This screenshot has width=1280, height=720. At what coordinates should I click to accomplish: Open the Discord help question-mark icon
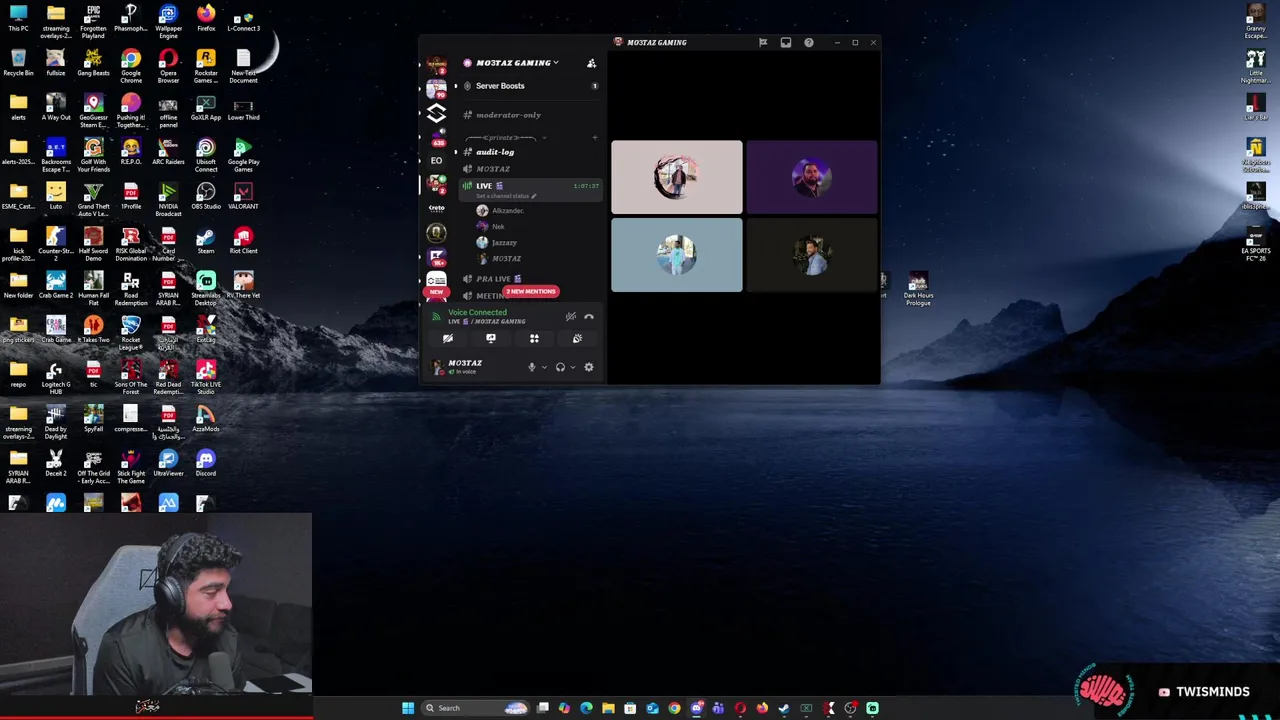(x=809, y=43)
